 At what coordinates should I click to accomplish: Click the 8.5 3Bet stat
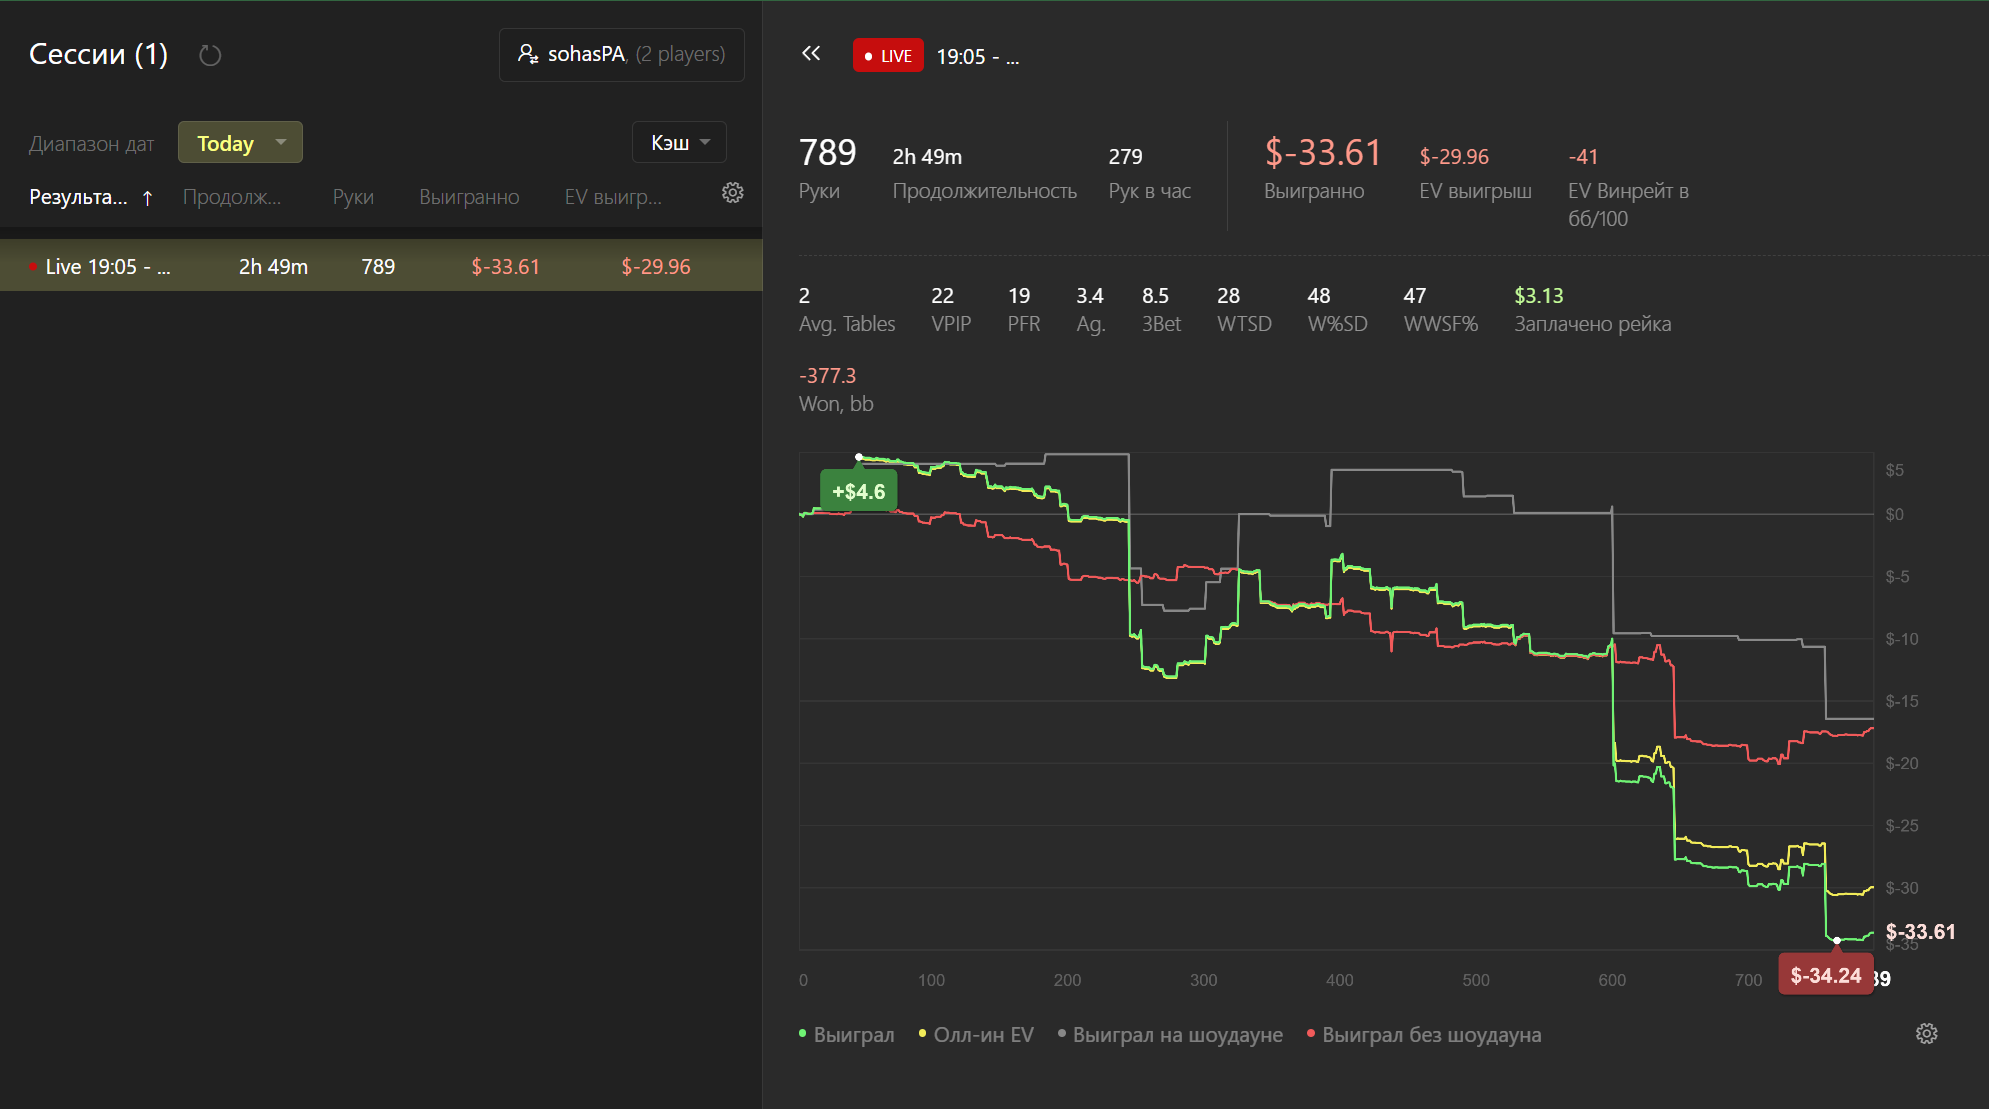[x=1161, y=309]
